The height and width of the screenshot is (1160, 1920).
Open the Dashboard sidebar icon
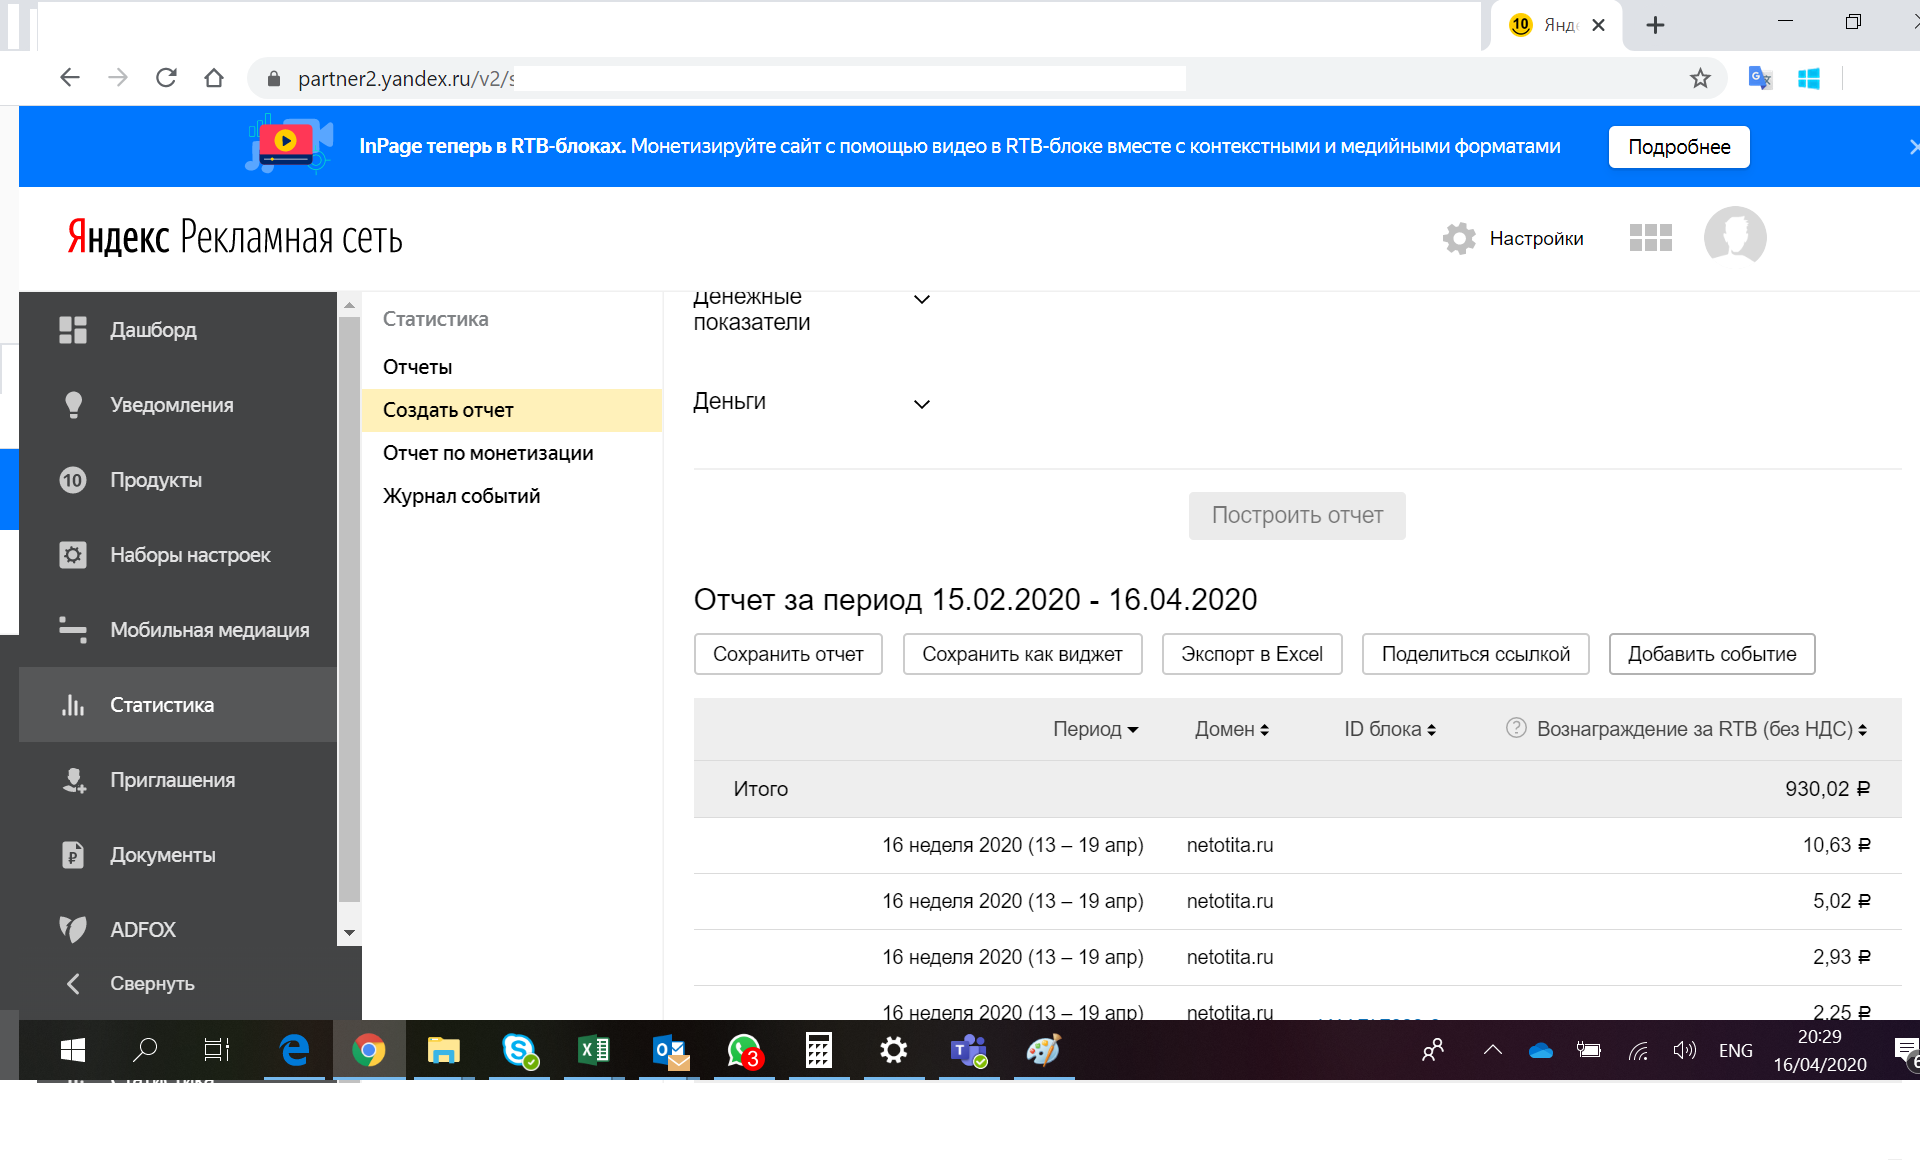(x=73, y=330)
